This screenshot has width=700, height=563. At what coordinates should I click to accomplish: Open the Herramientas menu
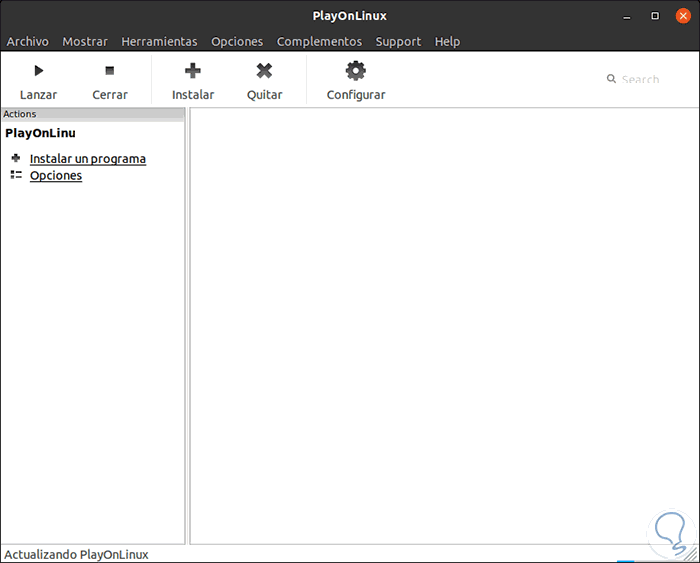pyautogui.click(x=159, y=42)
